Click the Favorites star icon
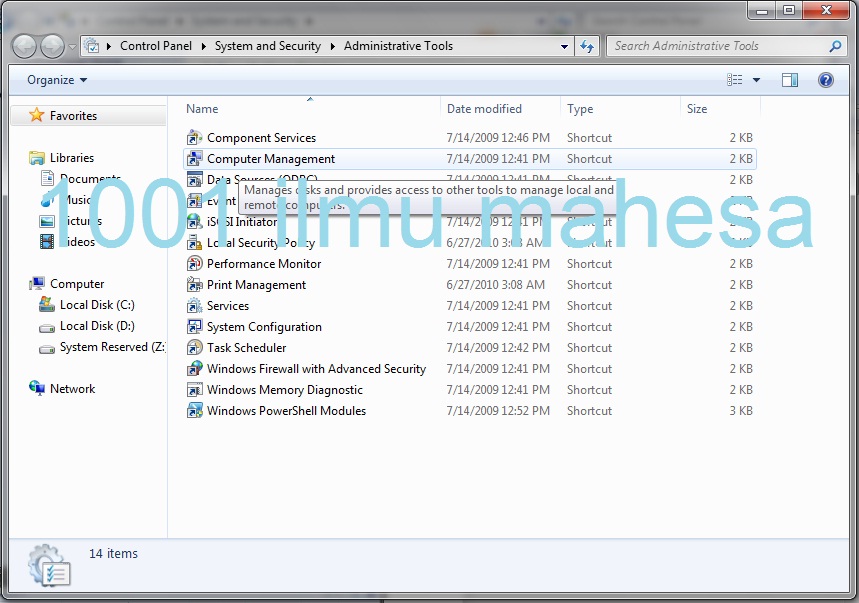Viewport: 859px width, 603px height. tap(36, 115)
